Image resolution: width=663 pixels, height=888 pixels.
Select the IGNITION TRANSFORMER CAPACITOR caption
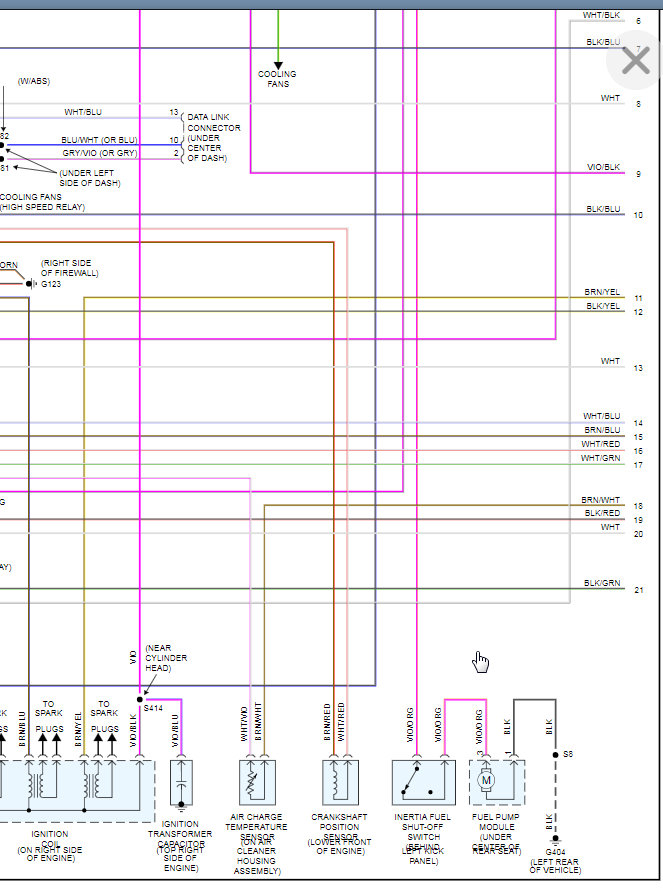(180, 846)
